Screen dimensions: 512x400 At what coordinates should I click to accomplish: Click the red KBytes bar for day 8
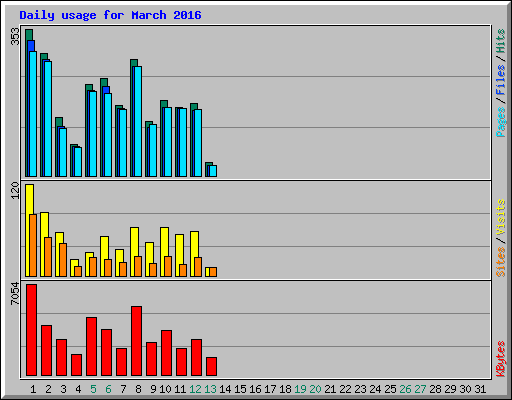(136, 341)
